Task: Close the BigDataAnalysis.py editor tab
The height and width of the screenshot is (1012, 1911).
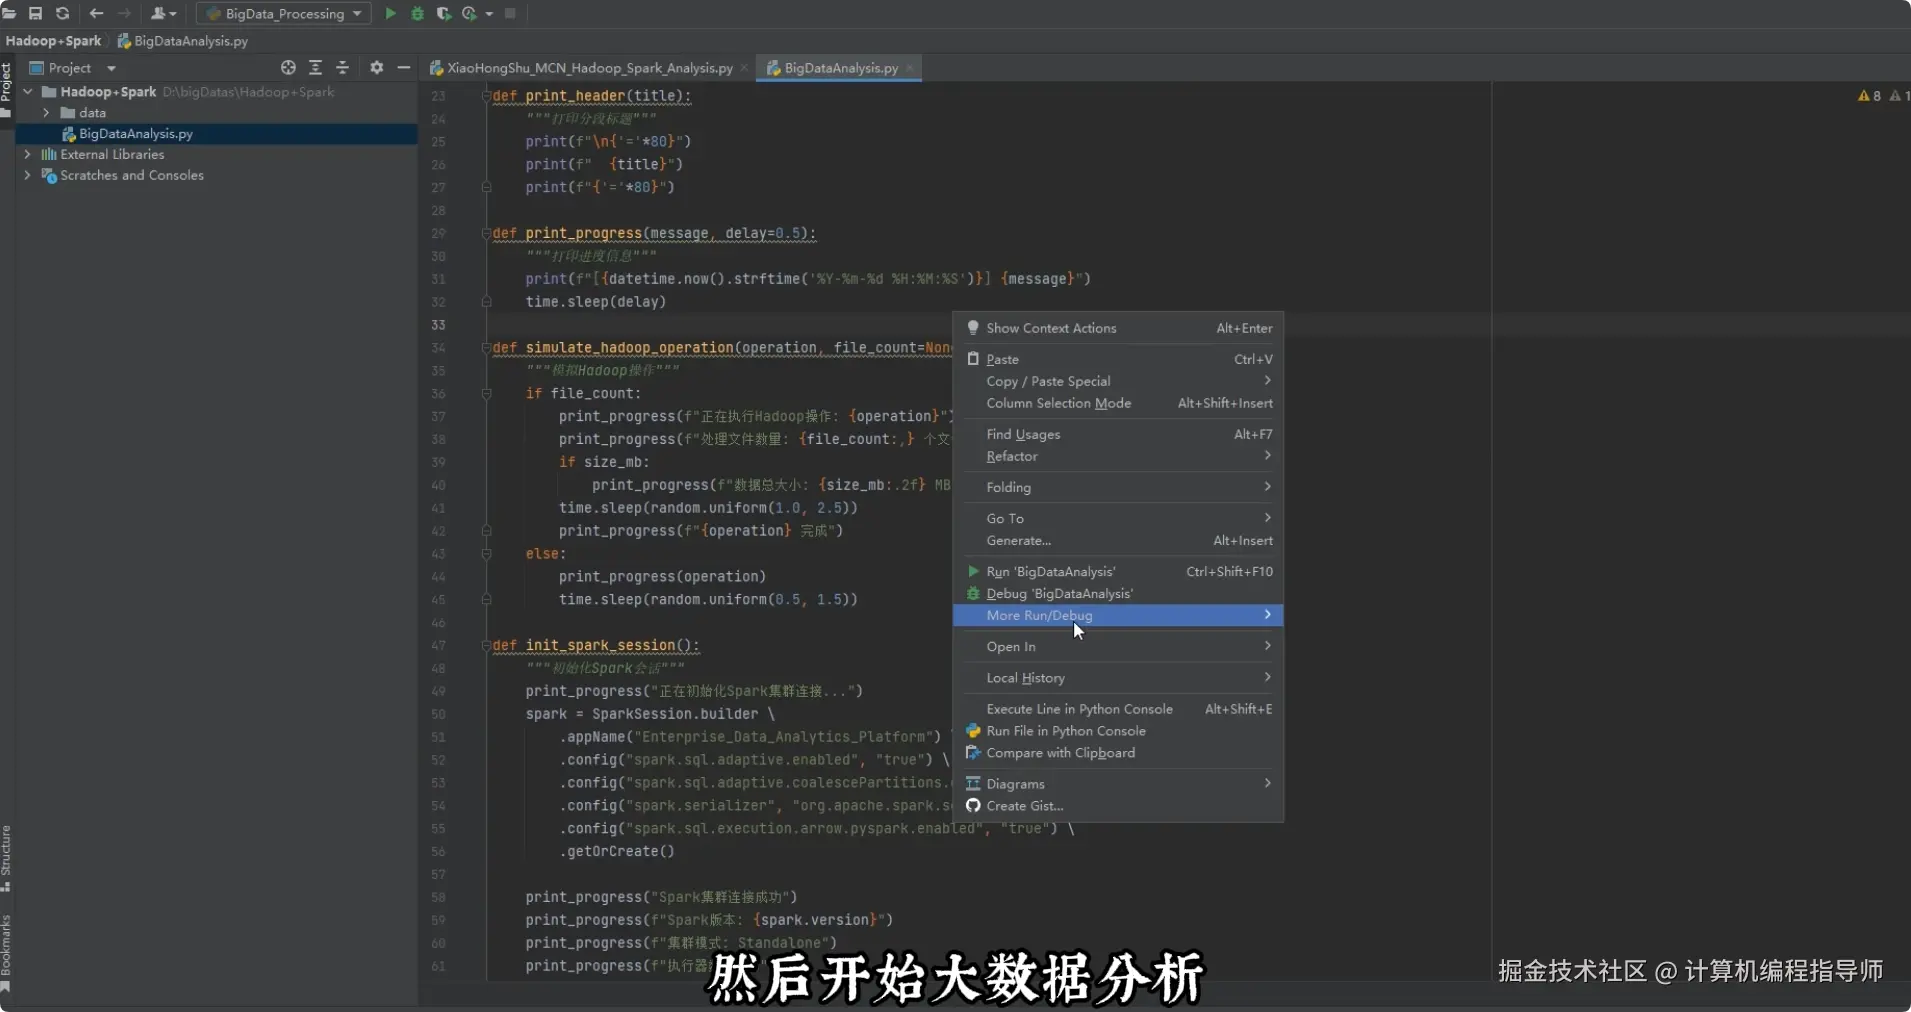Action: coord(909,68)
